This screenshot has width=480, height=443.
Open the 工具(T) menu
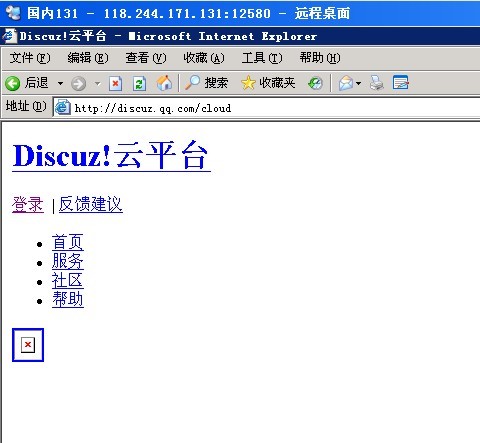point(262,58)
